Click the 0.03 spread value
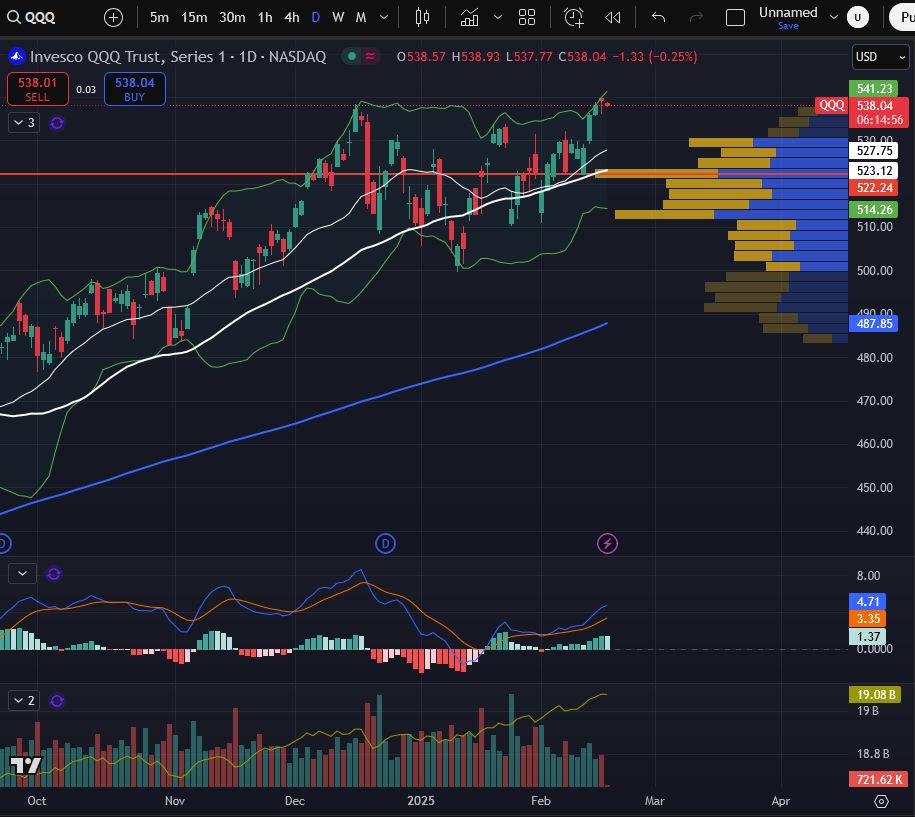The width and height of the screenshot is (915, 817). click(x=86, y=89)
